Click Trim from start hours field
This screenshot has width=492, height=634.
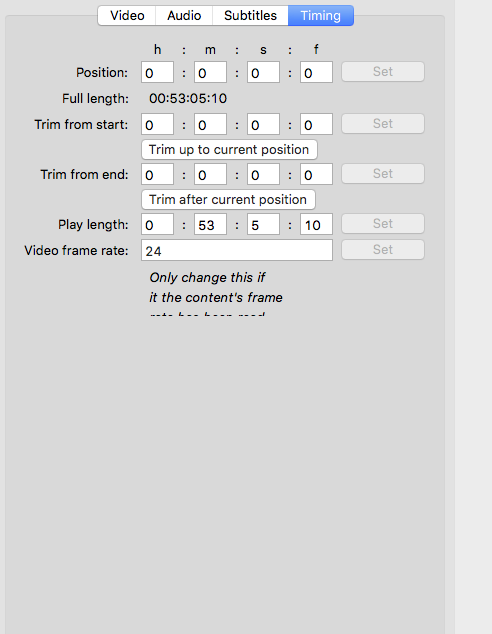coord(157,124)
